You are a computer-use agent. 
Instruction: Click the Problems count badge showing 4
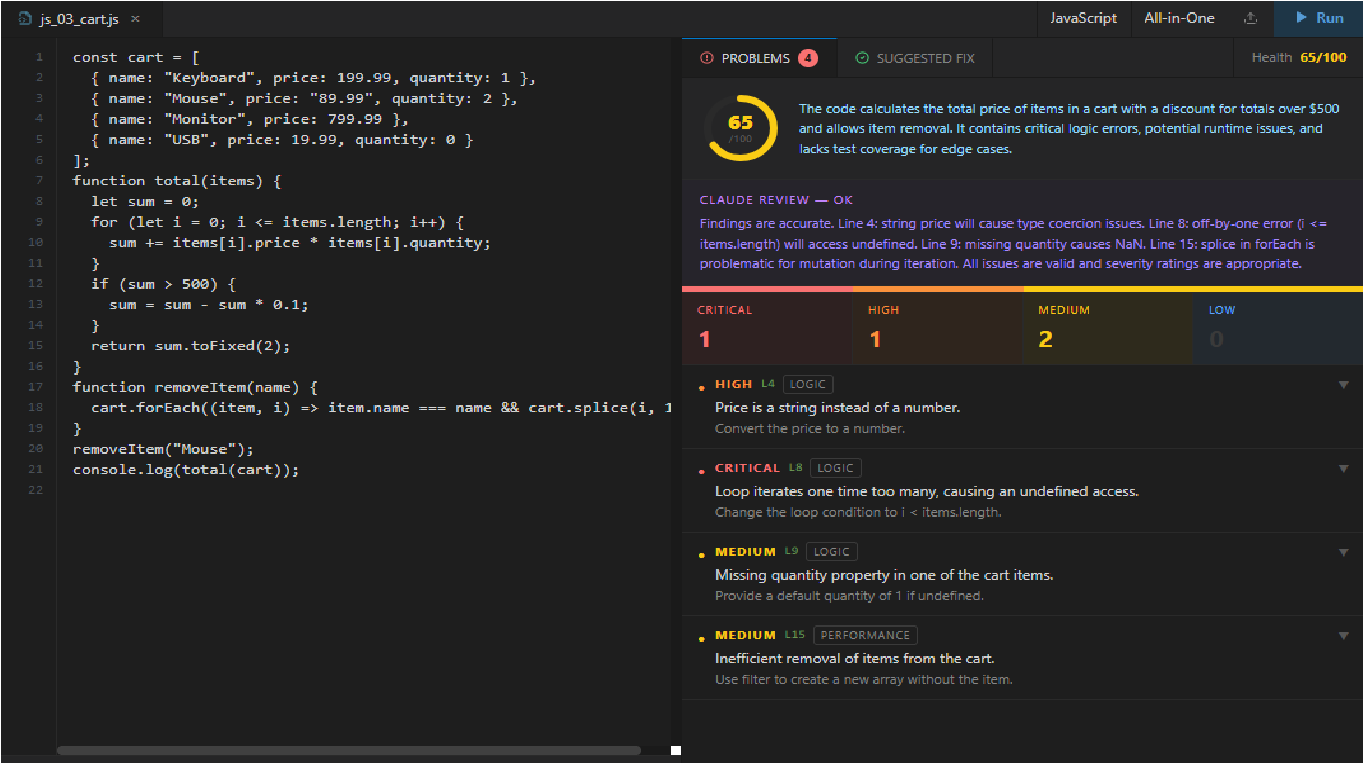(x=807, y=58)
